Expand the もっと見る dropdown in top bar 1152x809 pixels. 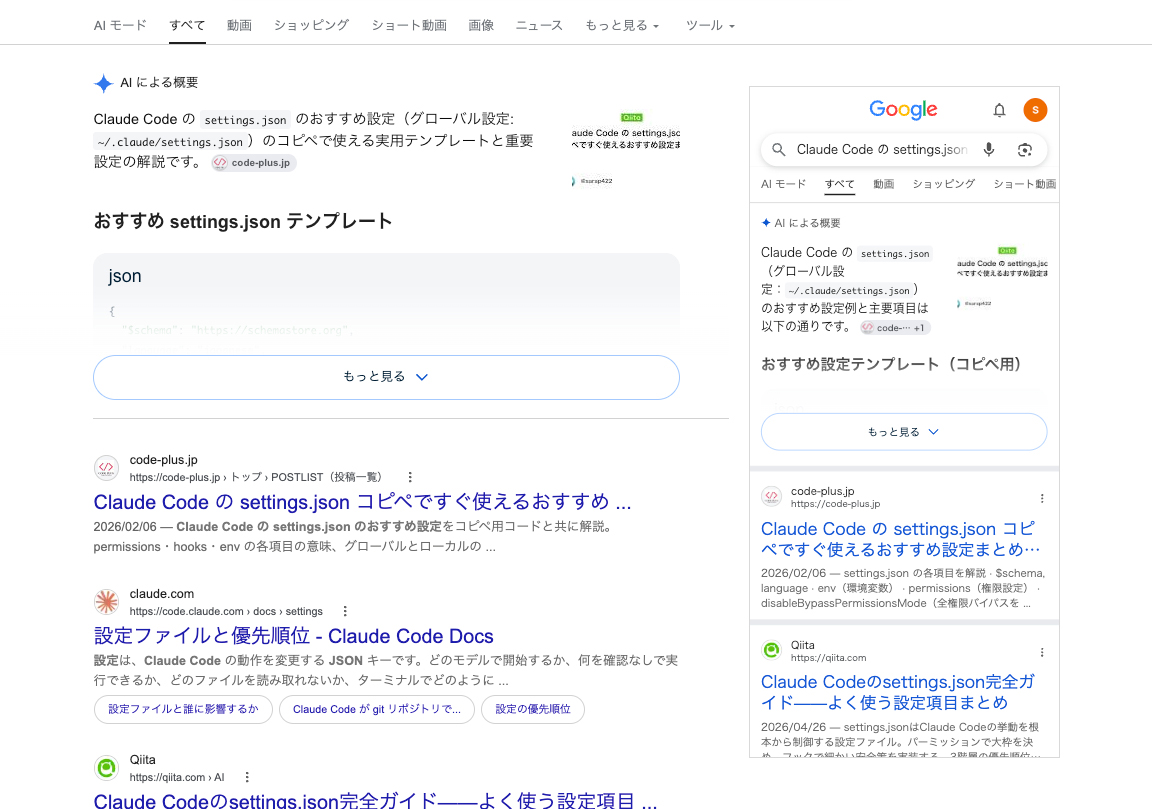622,25
